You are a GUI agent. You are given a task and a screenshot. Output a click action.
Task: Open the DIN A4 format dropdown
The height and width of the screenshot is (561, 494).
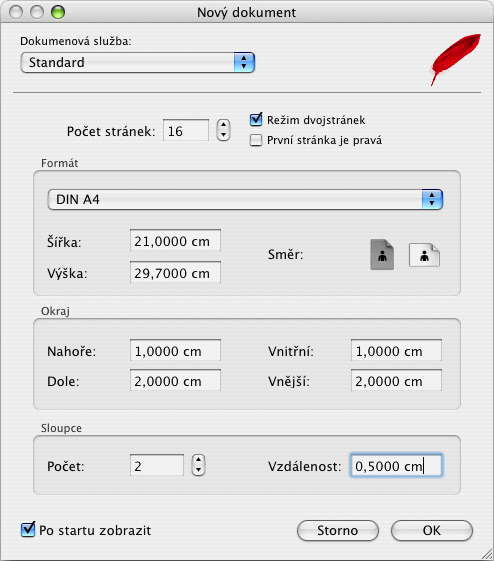coord(245,199)
